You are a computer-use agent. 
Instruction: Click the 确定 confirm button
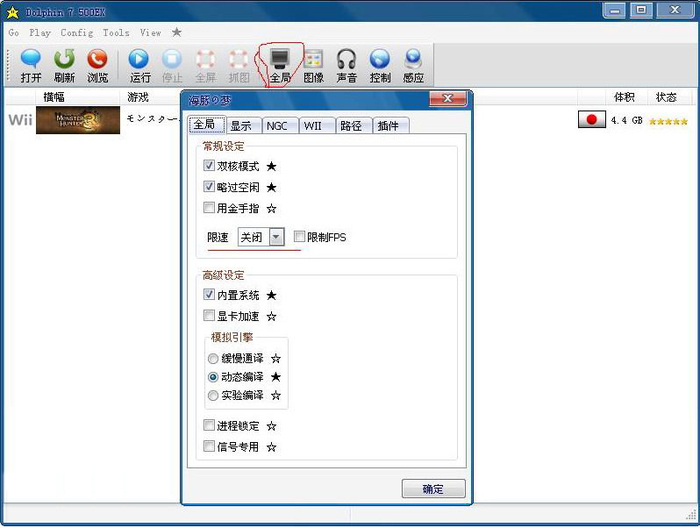[433, 489]
